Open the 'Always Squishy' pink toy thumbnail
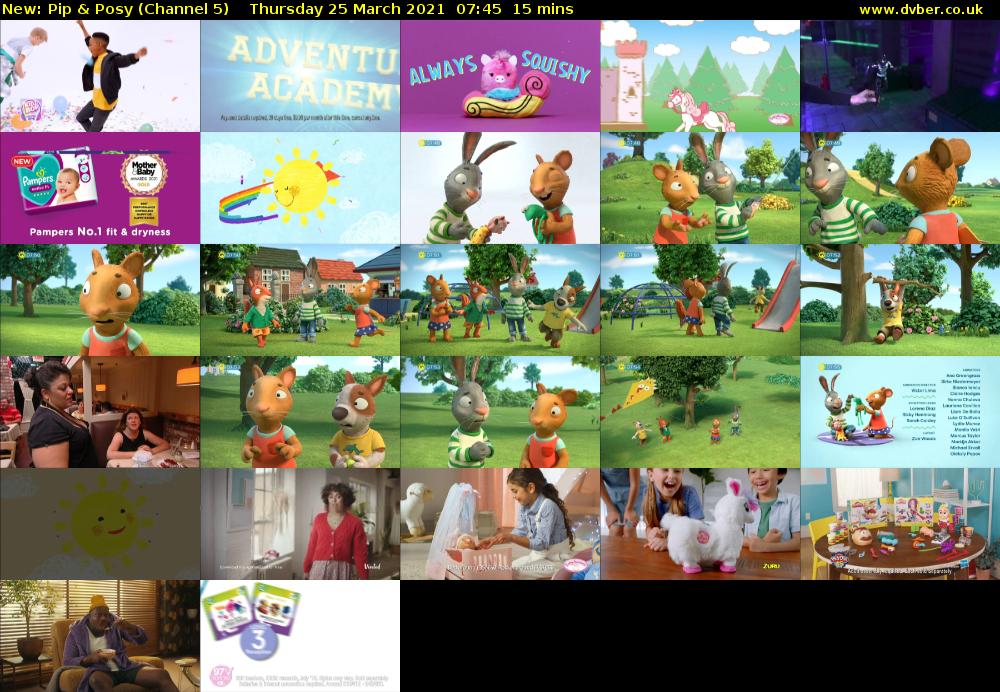 (x=500, y=76)
